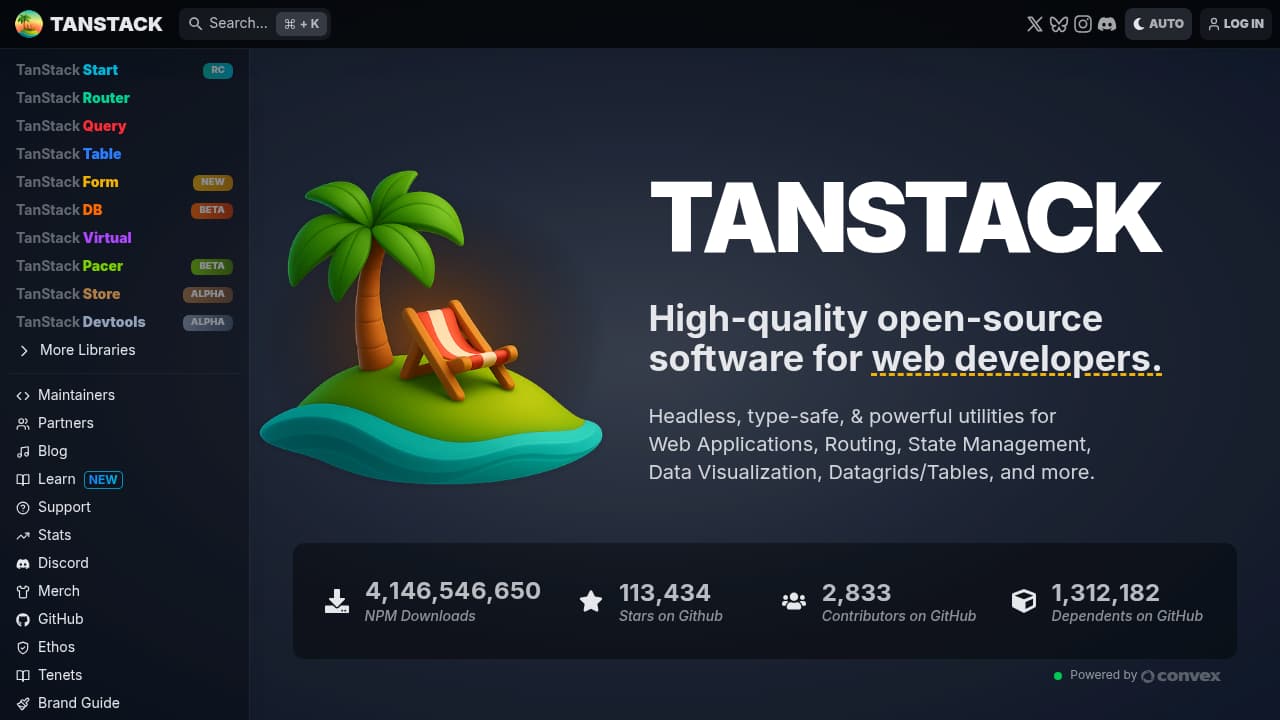
Task: Click the LOG IN button
Action: [x=1235, y=23]
